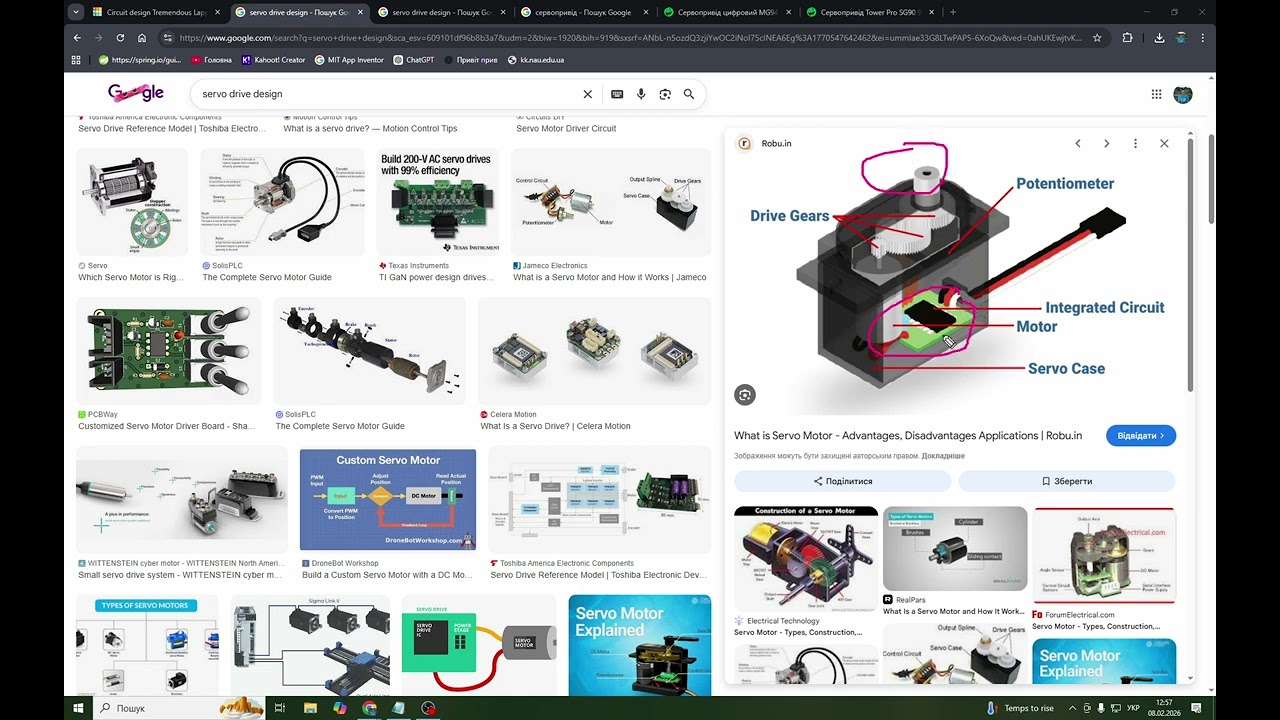Start voice search with microphone icon

pos(640,94)
